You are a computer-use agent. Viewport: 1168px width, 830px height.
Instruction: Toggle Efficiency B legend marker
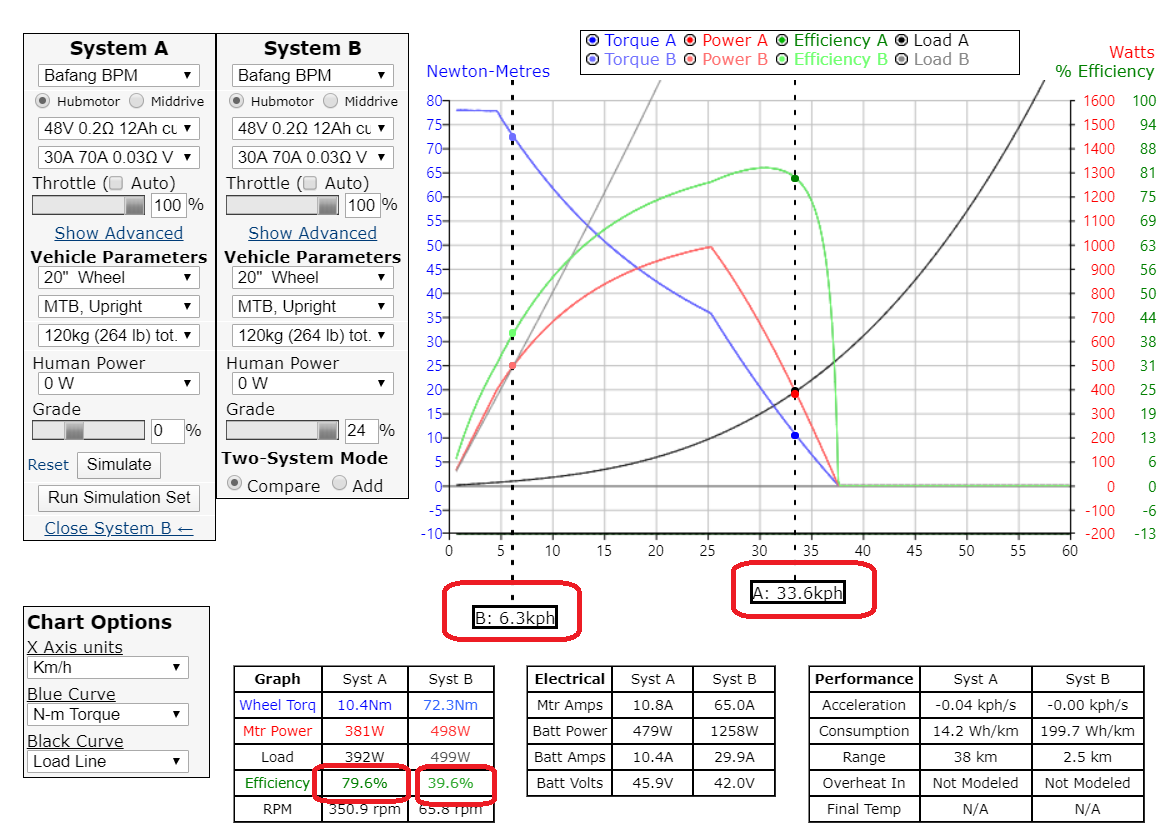[x=781, y=60]
